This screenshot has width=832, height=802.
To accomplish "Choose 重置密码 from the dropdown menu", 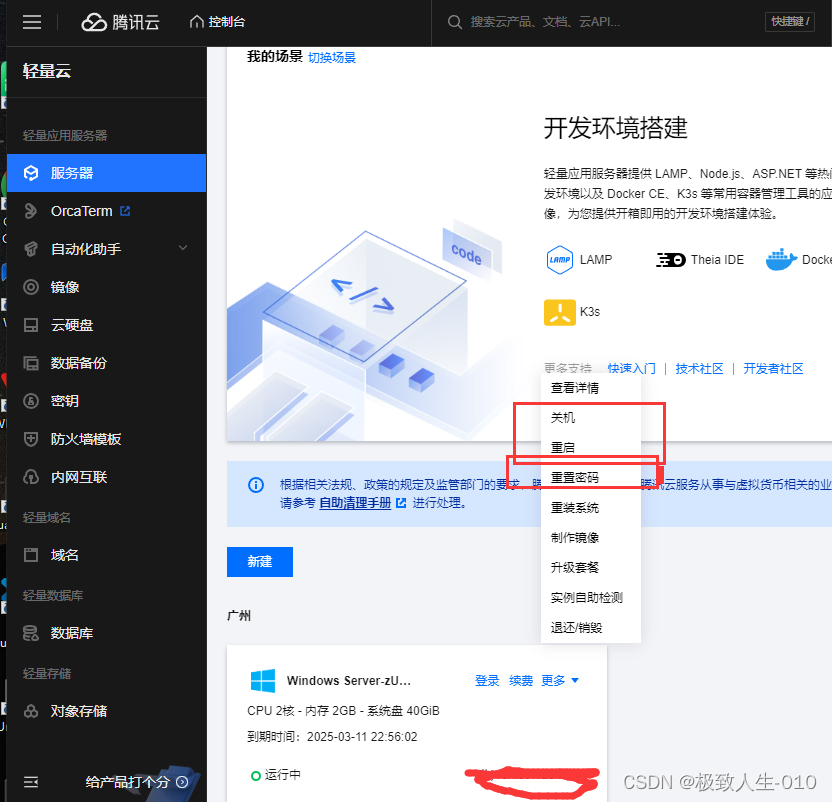I will tap(591, 477).
